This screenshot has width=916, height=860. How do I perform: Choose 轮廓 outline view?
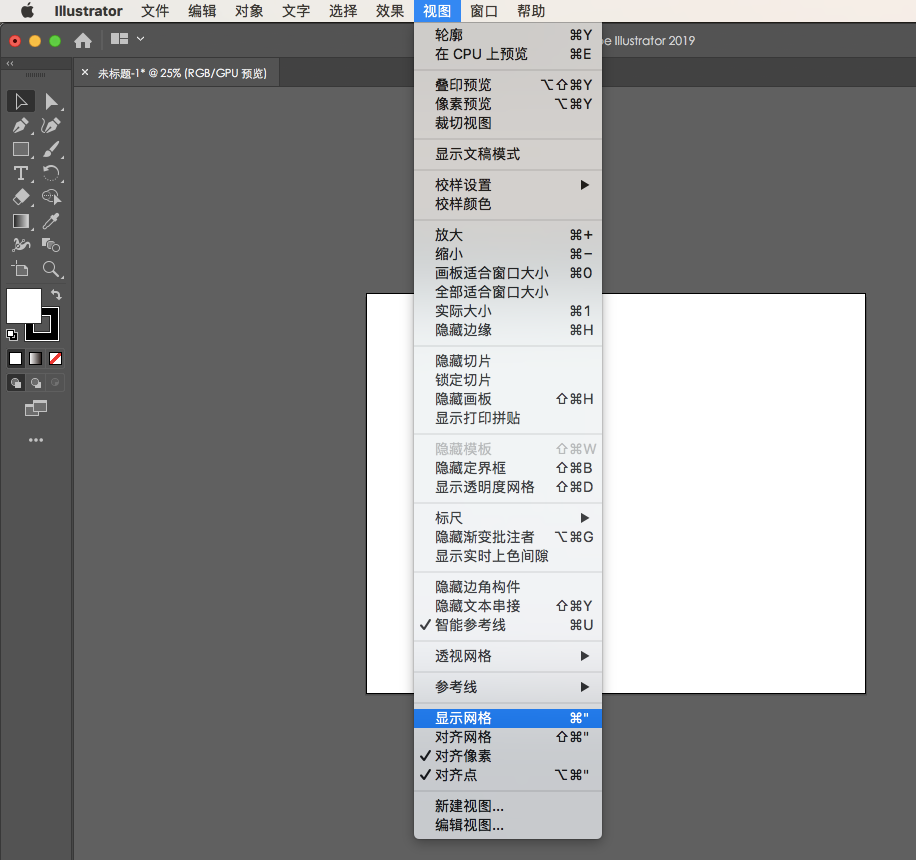[x=508, y=35]
